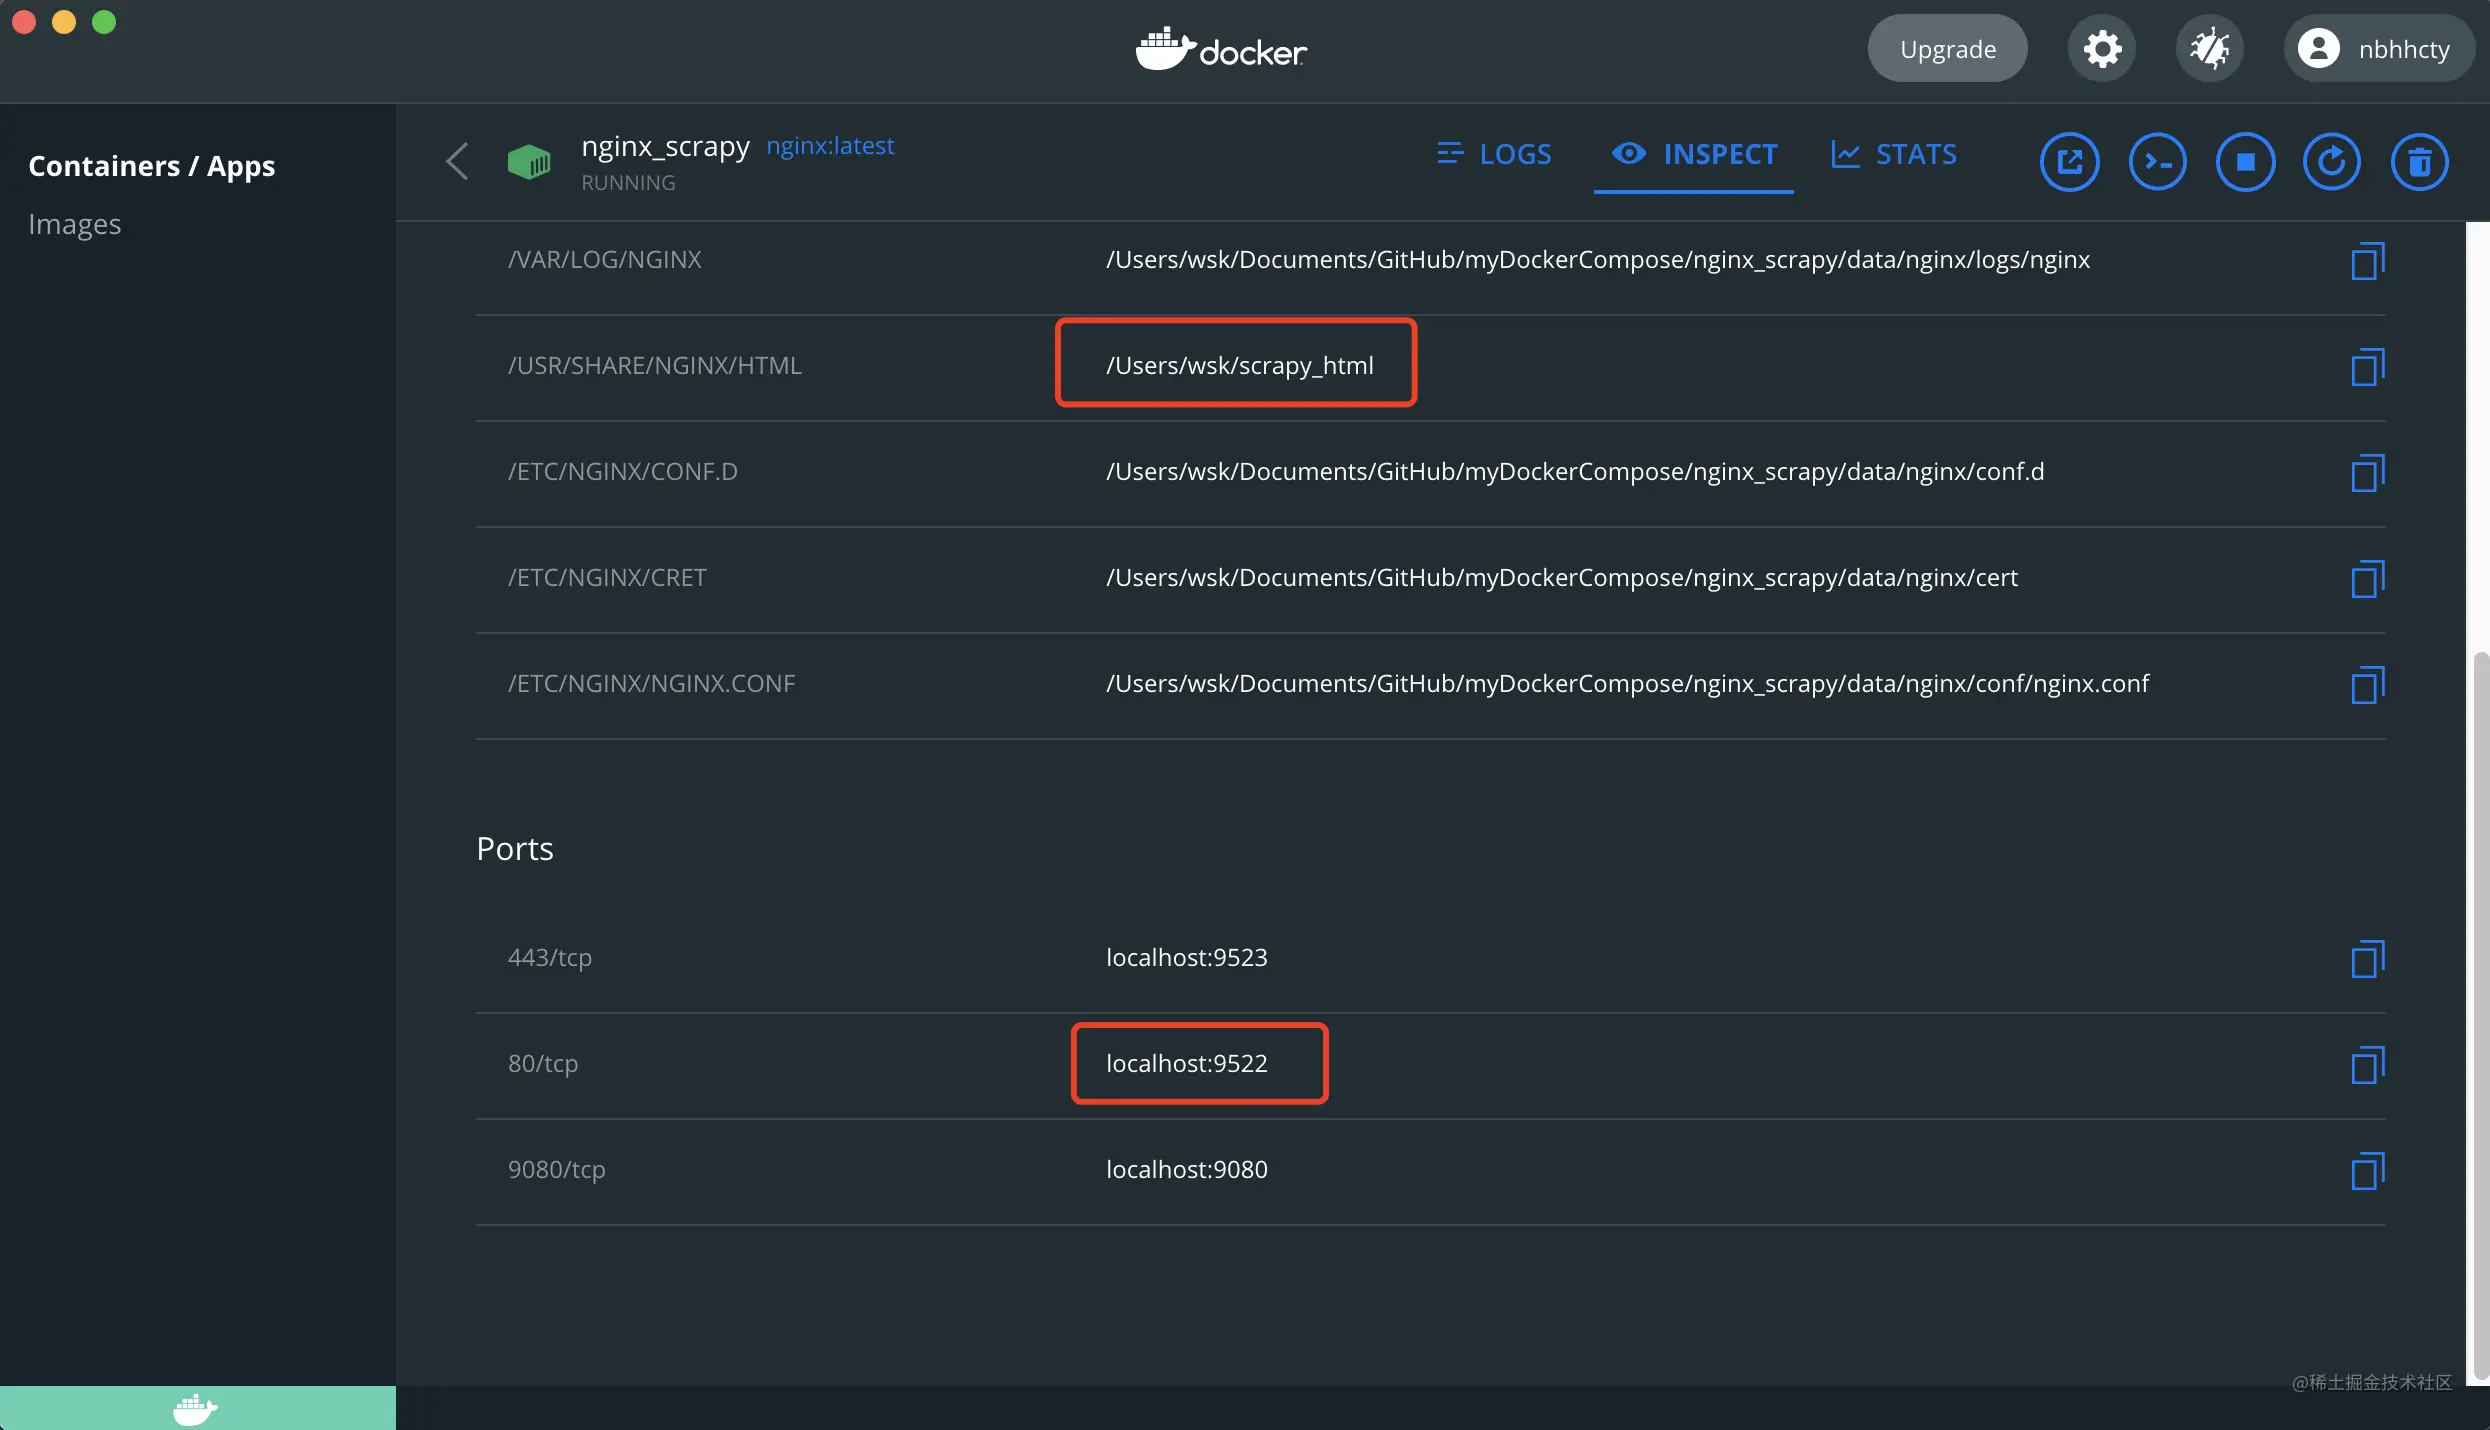Switch to the STATS tab
The image size is (2490, 1430).
(1894, 154)
